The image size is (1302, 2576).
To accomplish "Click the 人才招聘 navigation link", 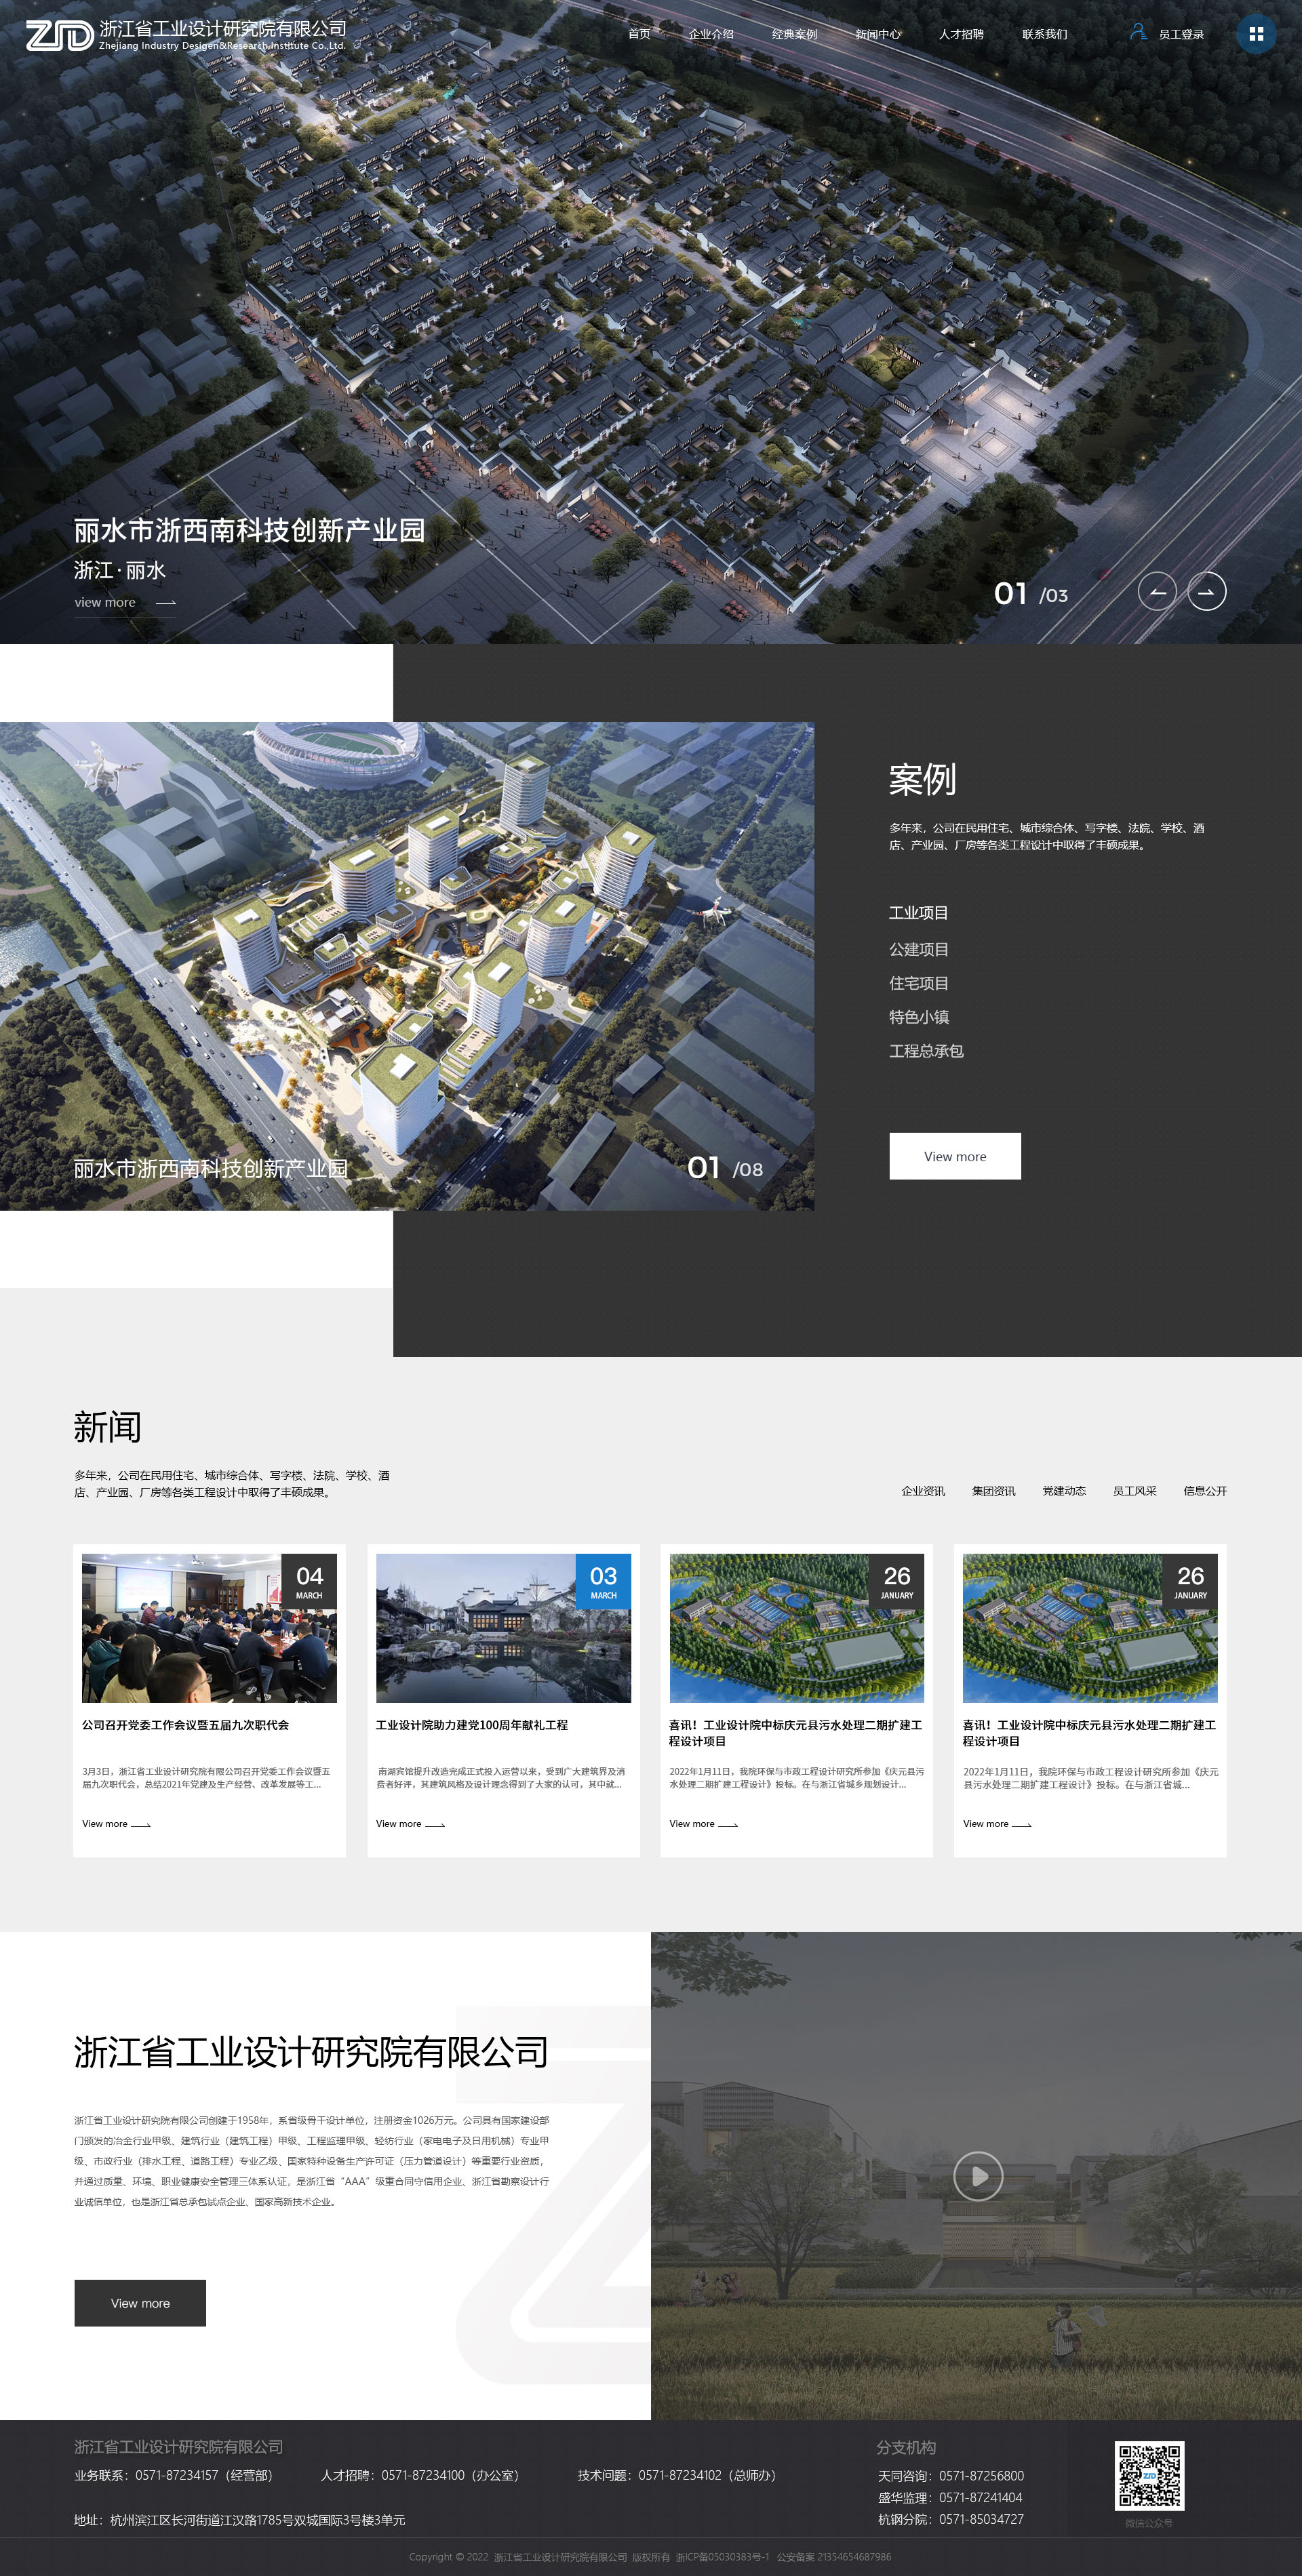I will coord(960,34).
